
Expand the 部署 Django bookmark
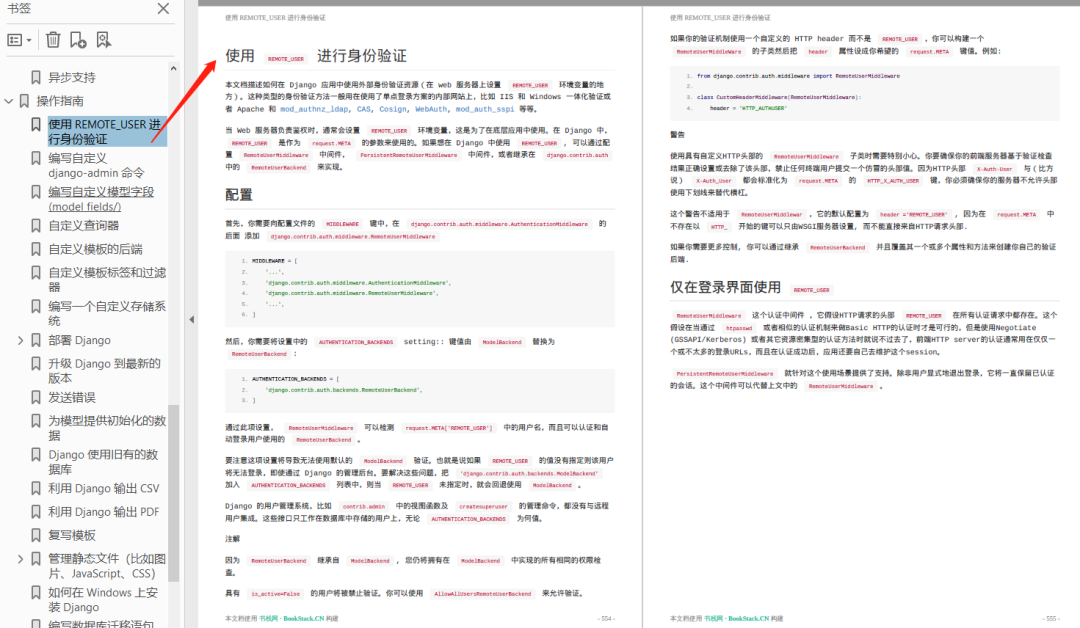pos(20,340)
